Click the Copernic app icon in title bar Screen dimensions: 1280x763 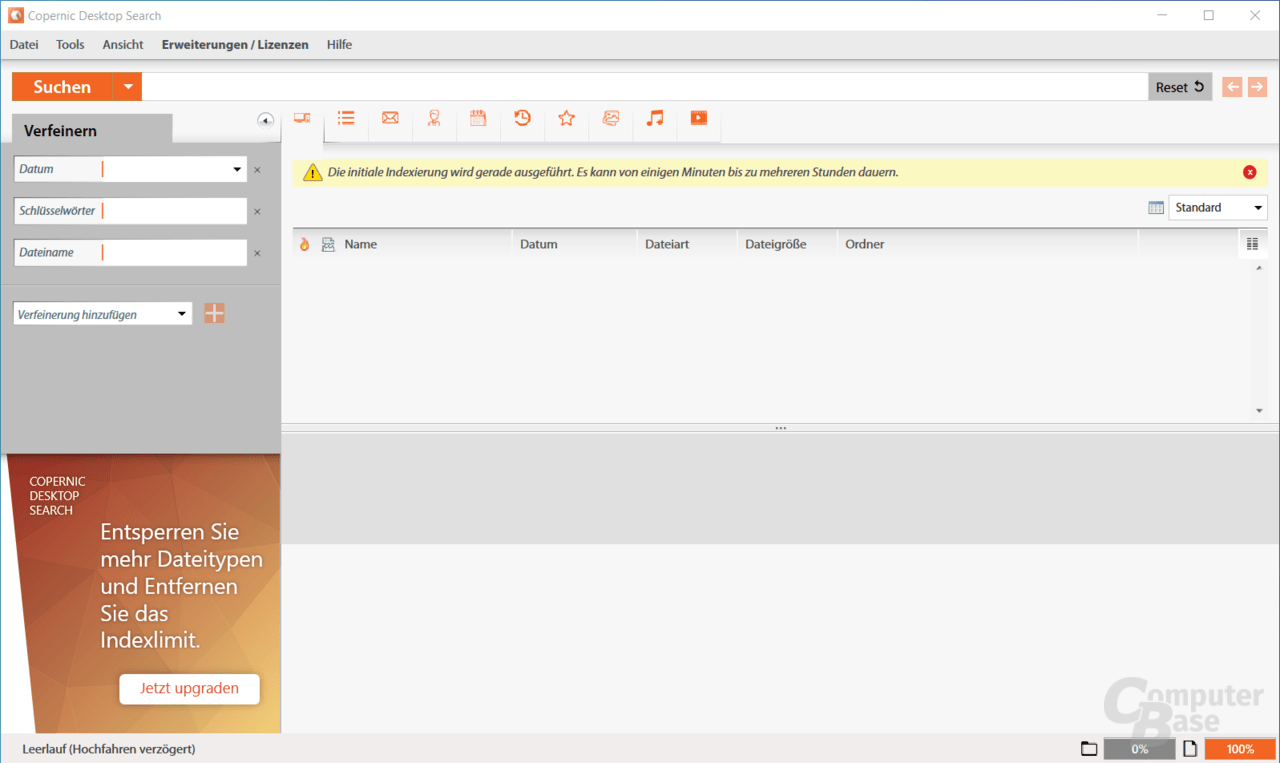pyautogui.click(x=16, y=15)
